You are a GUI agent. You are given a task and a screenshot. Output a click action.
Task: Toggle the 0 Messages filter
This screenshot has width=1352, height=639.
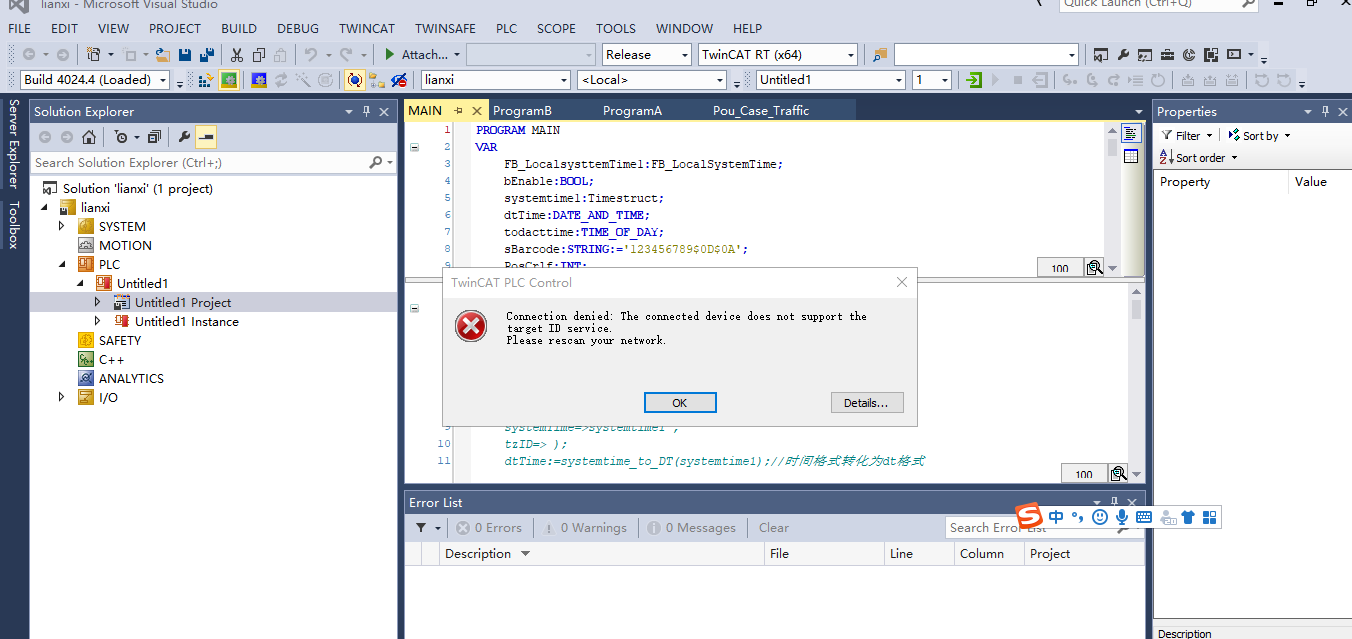pos(691,528)
